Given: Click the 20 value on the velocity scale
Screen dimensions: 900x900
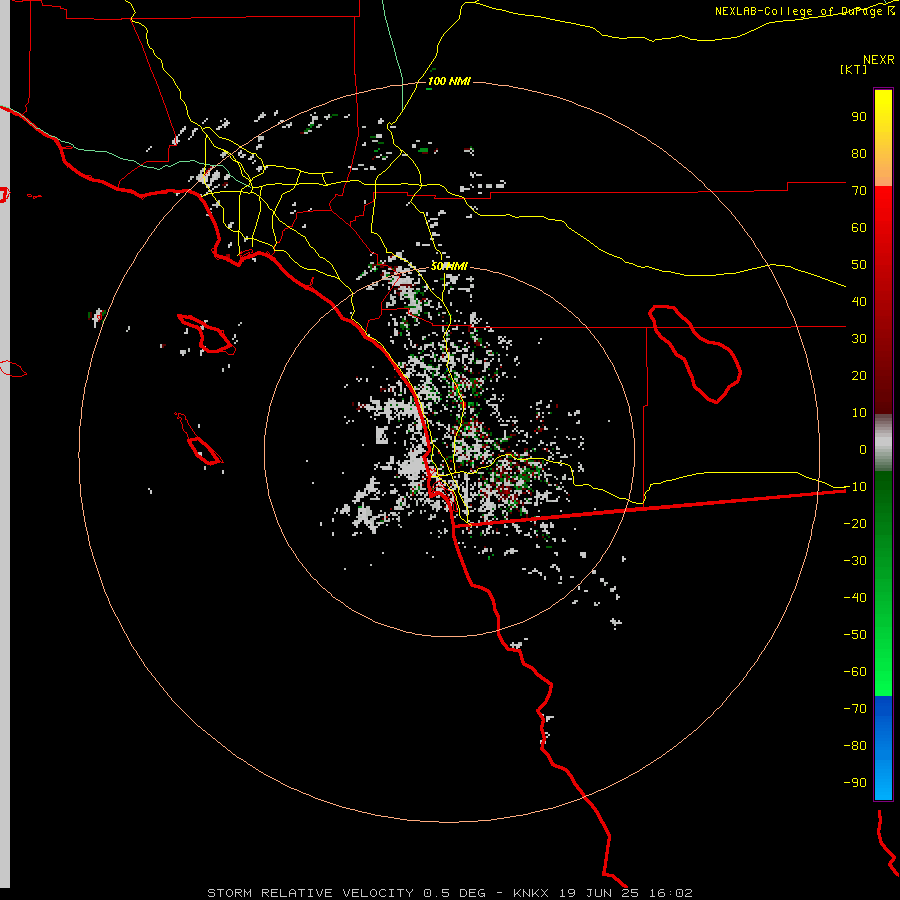Looking at the screenshot, I should (859, 376).
